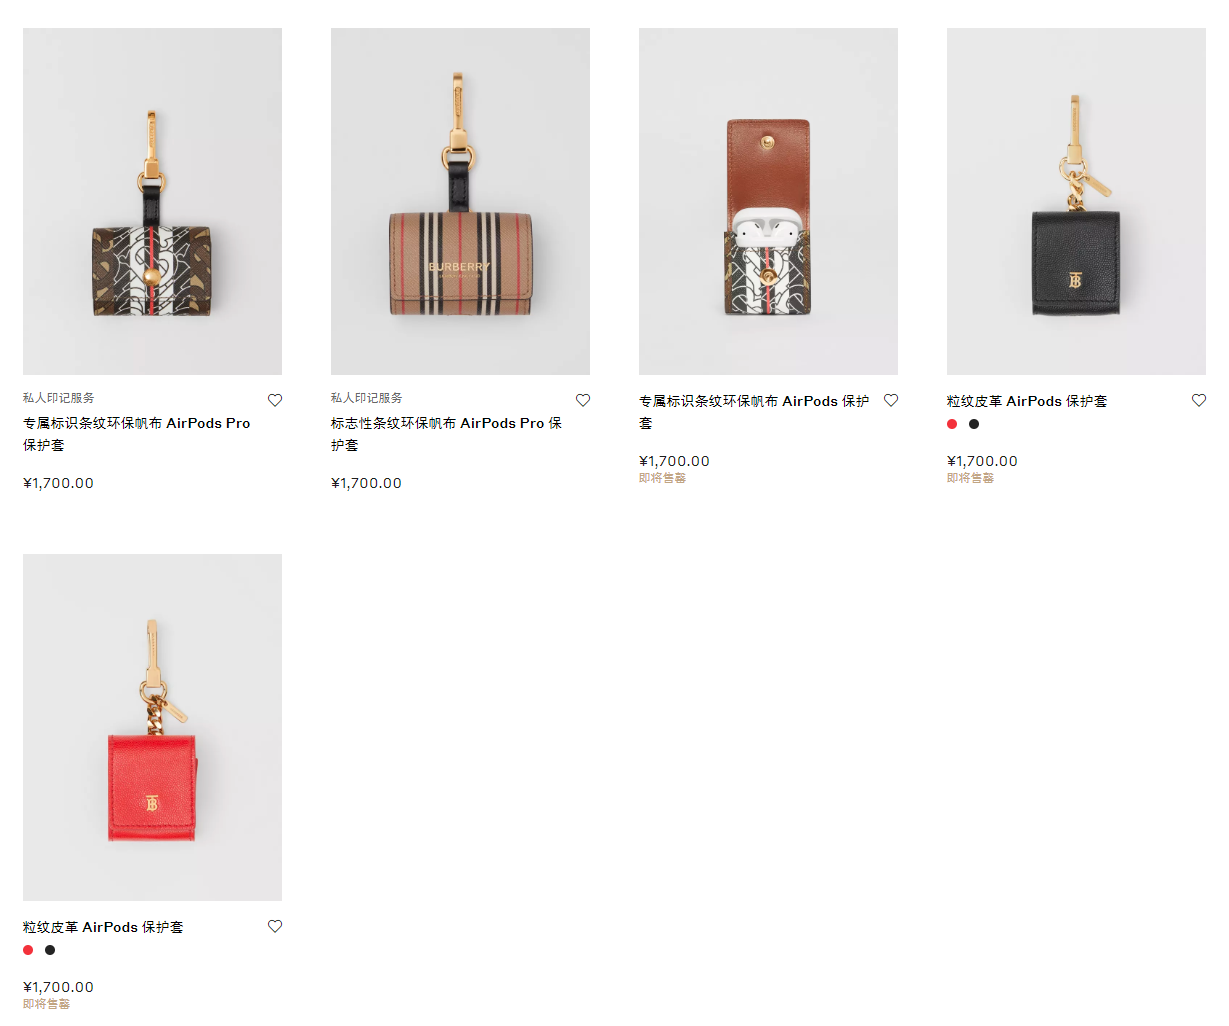This screenshot has width=1229, height=1026.
Task: Favorite the monogram stripe AirPods Pro case
Action: [x=275, y=400]
